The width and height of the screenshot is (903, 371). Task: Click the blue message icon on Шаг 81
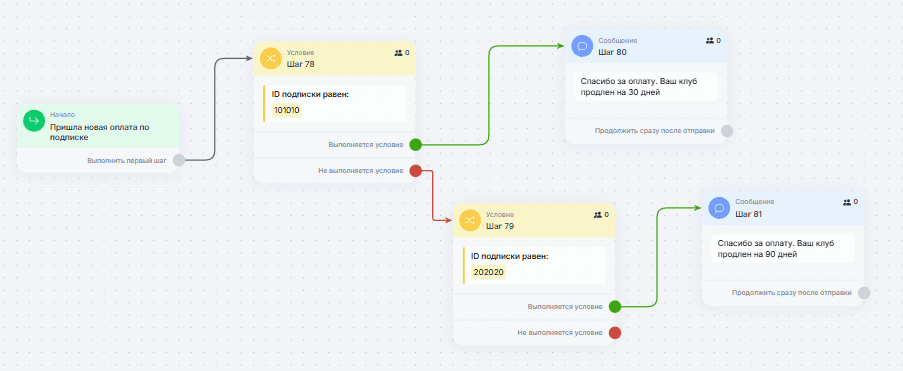pyautogui.click(x=719, y=207)
